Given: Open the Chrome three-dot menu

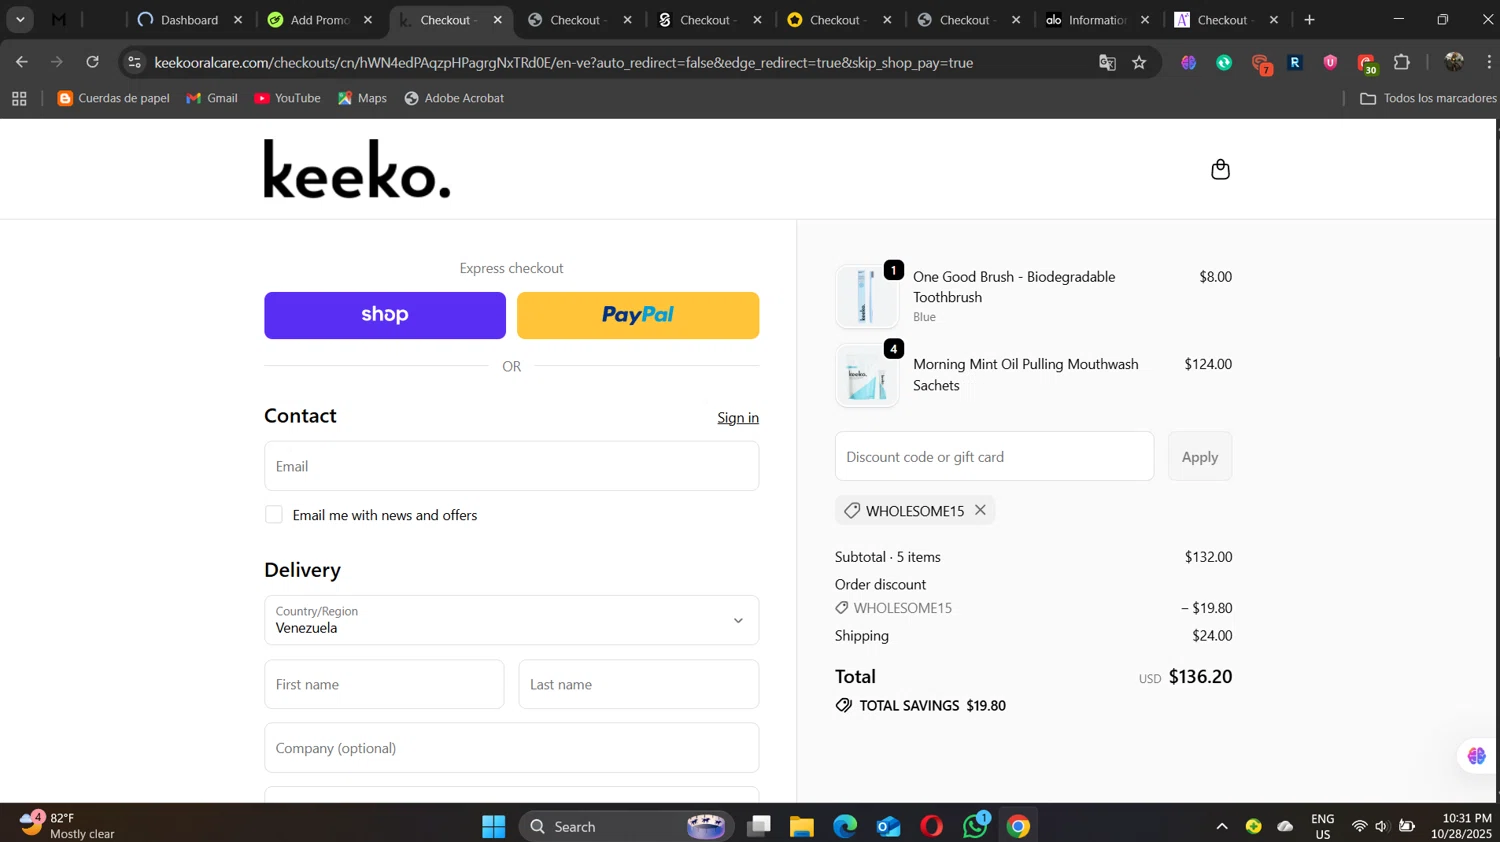Looking at the screenshot, I should [1489, 62].
